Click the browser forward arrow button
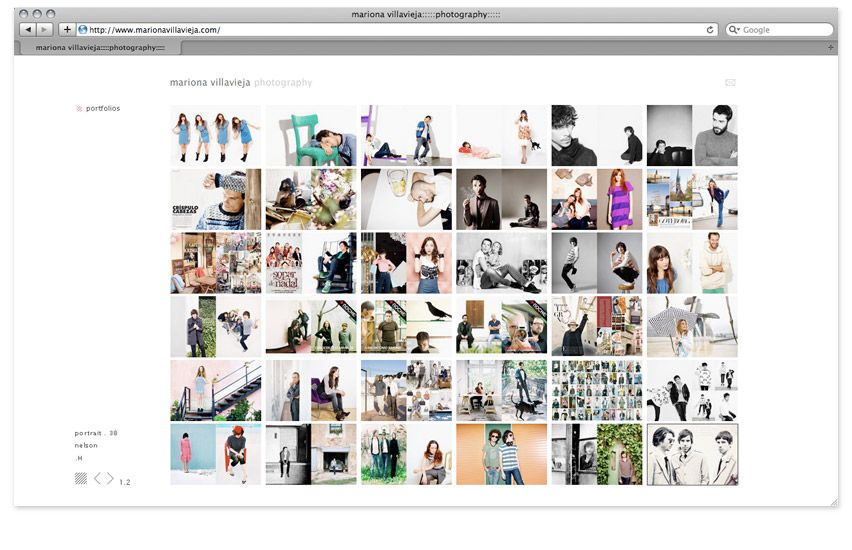Image resolution: width=852 pixels, height=550 pixels. point(45,29)
